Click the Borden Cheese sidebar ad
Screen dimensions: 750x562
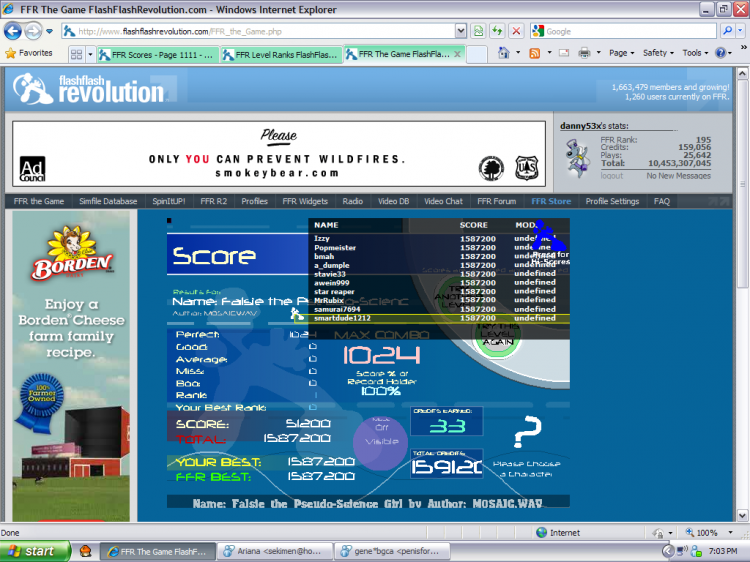coord(71,366)
